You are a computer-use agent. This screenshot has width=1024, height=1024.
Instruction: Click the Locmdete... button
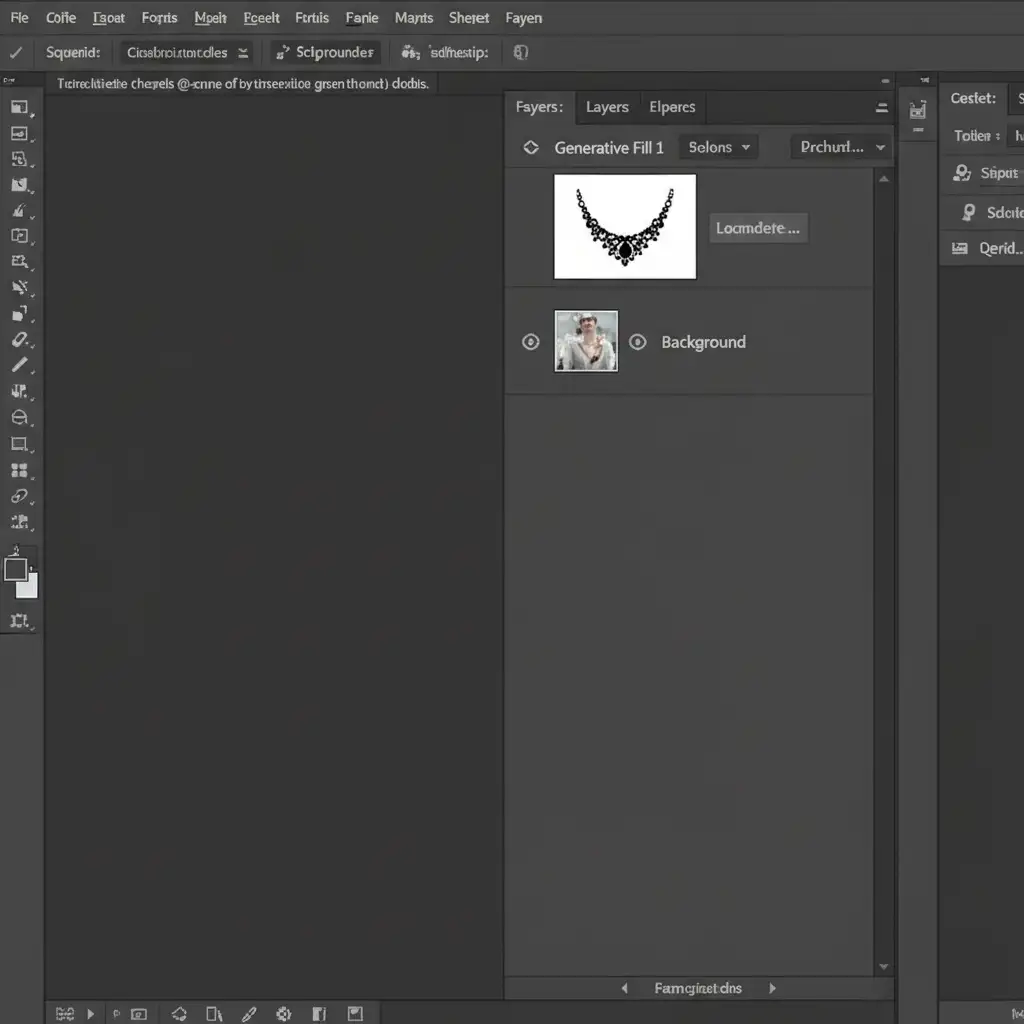click(x=758, y=228)
